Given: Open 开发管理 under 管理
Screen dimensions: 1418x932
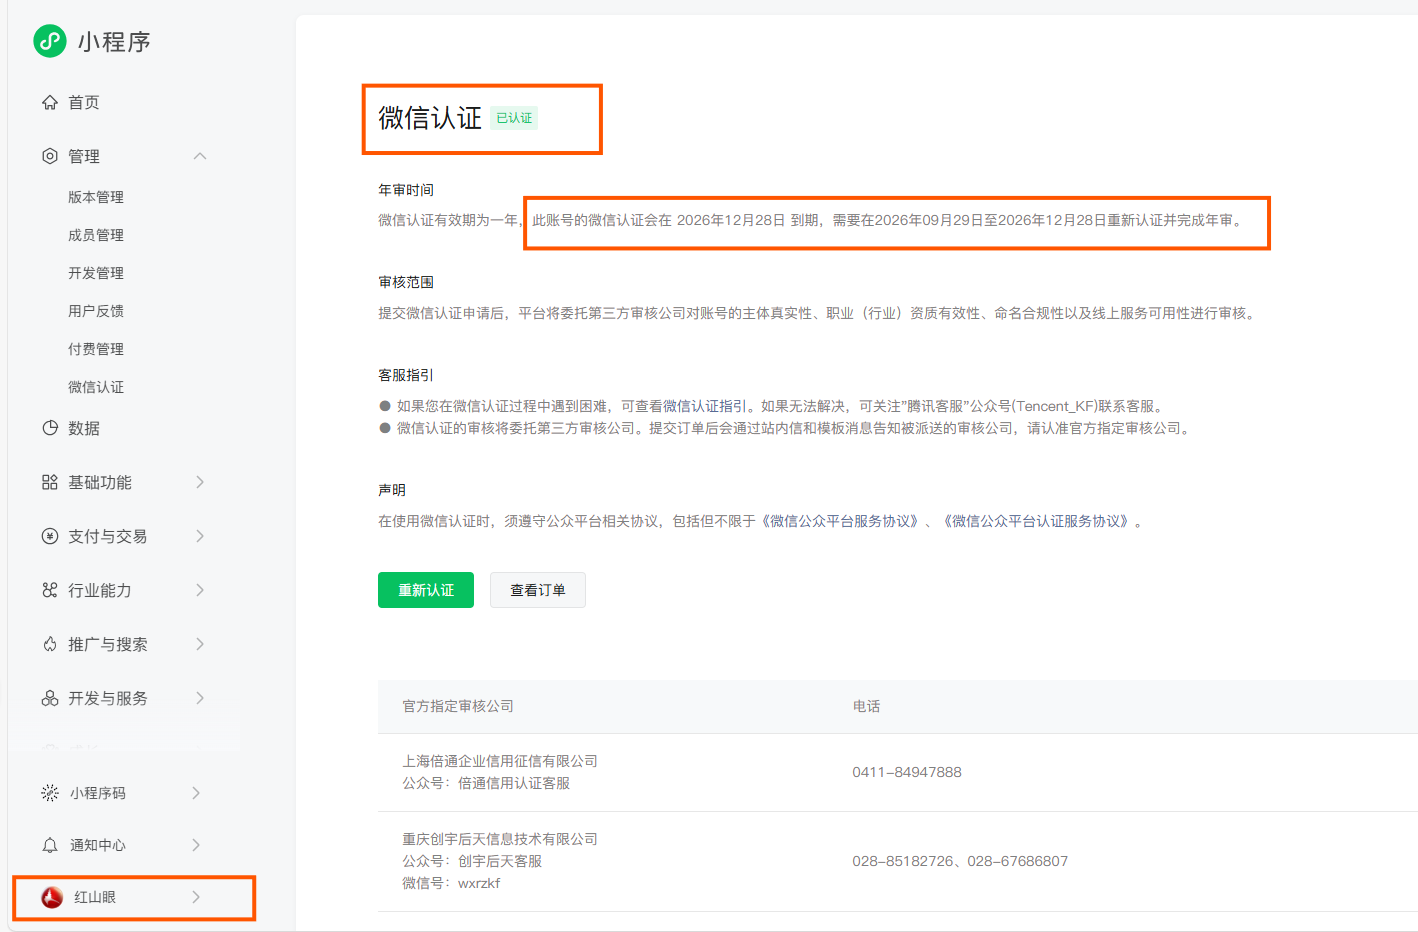Looking at the screenshot, I should [x=96, y=273].
